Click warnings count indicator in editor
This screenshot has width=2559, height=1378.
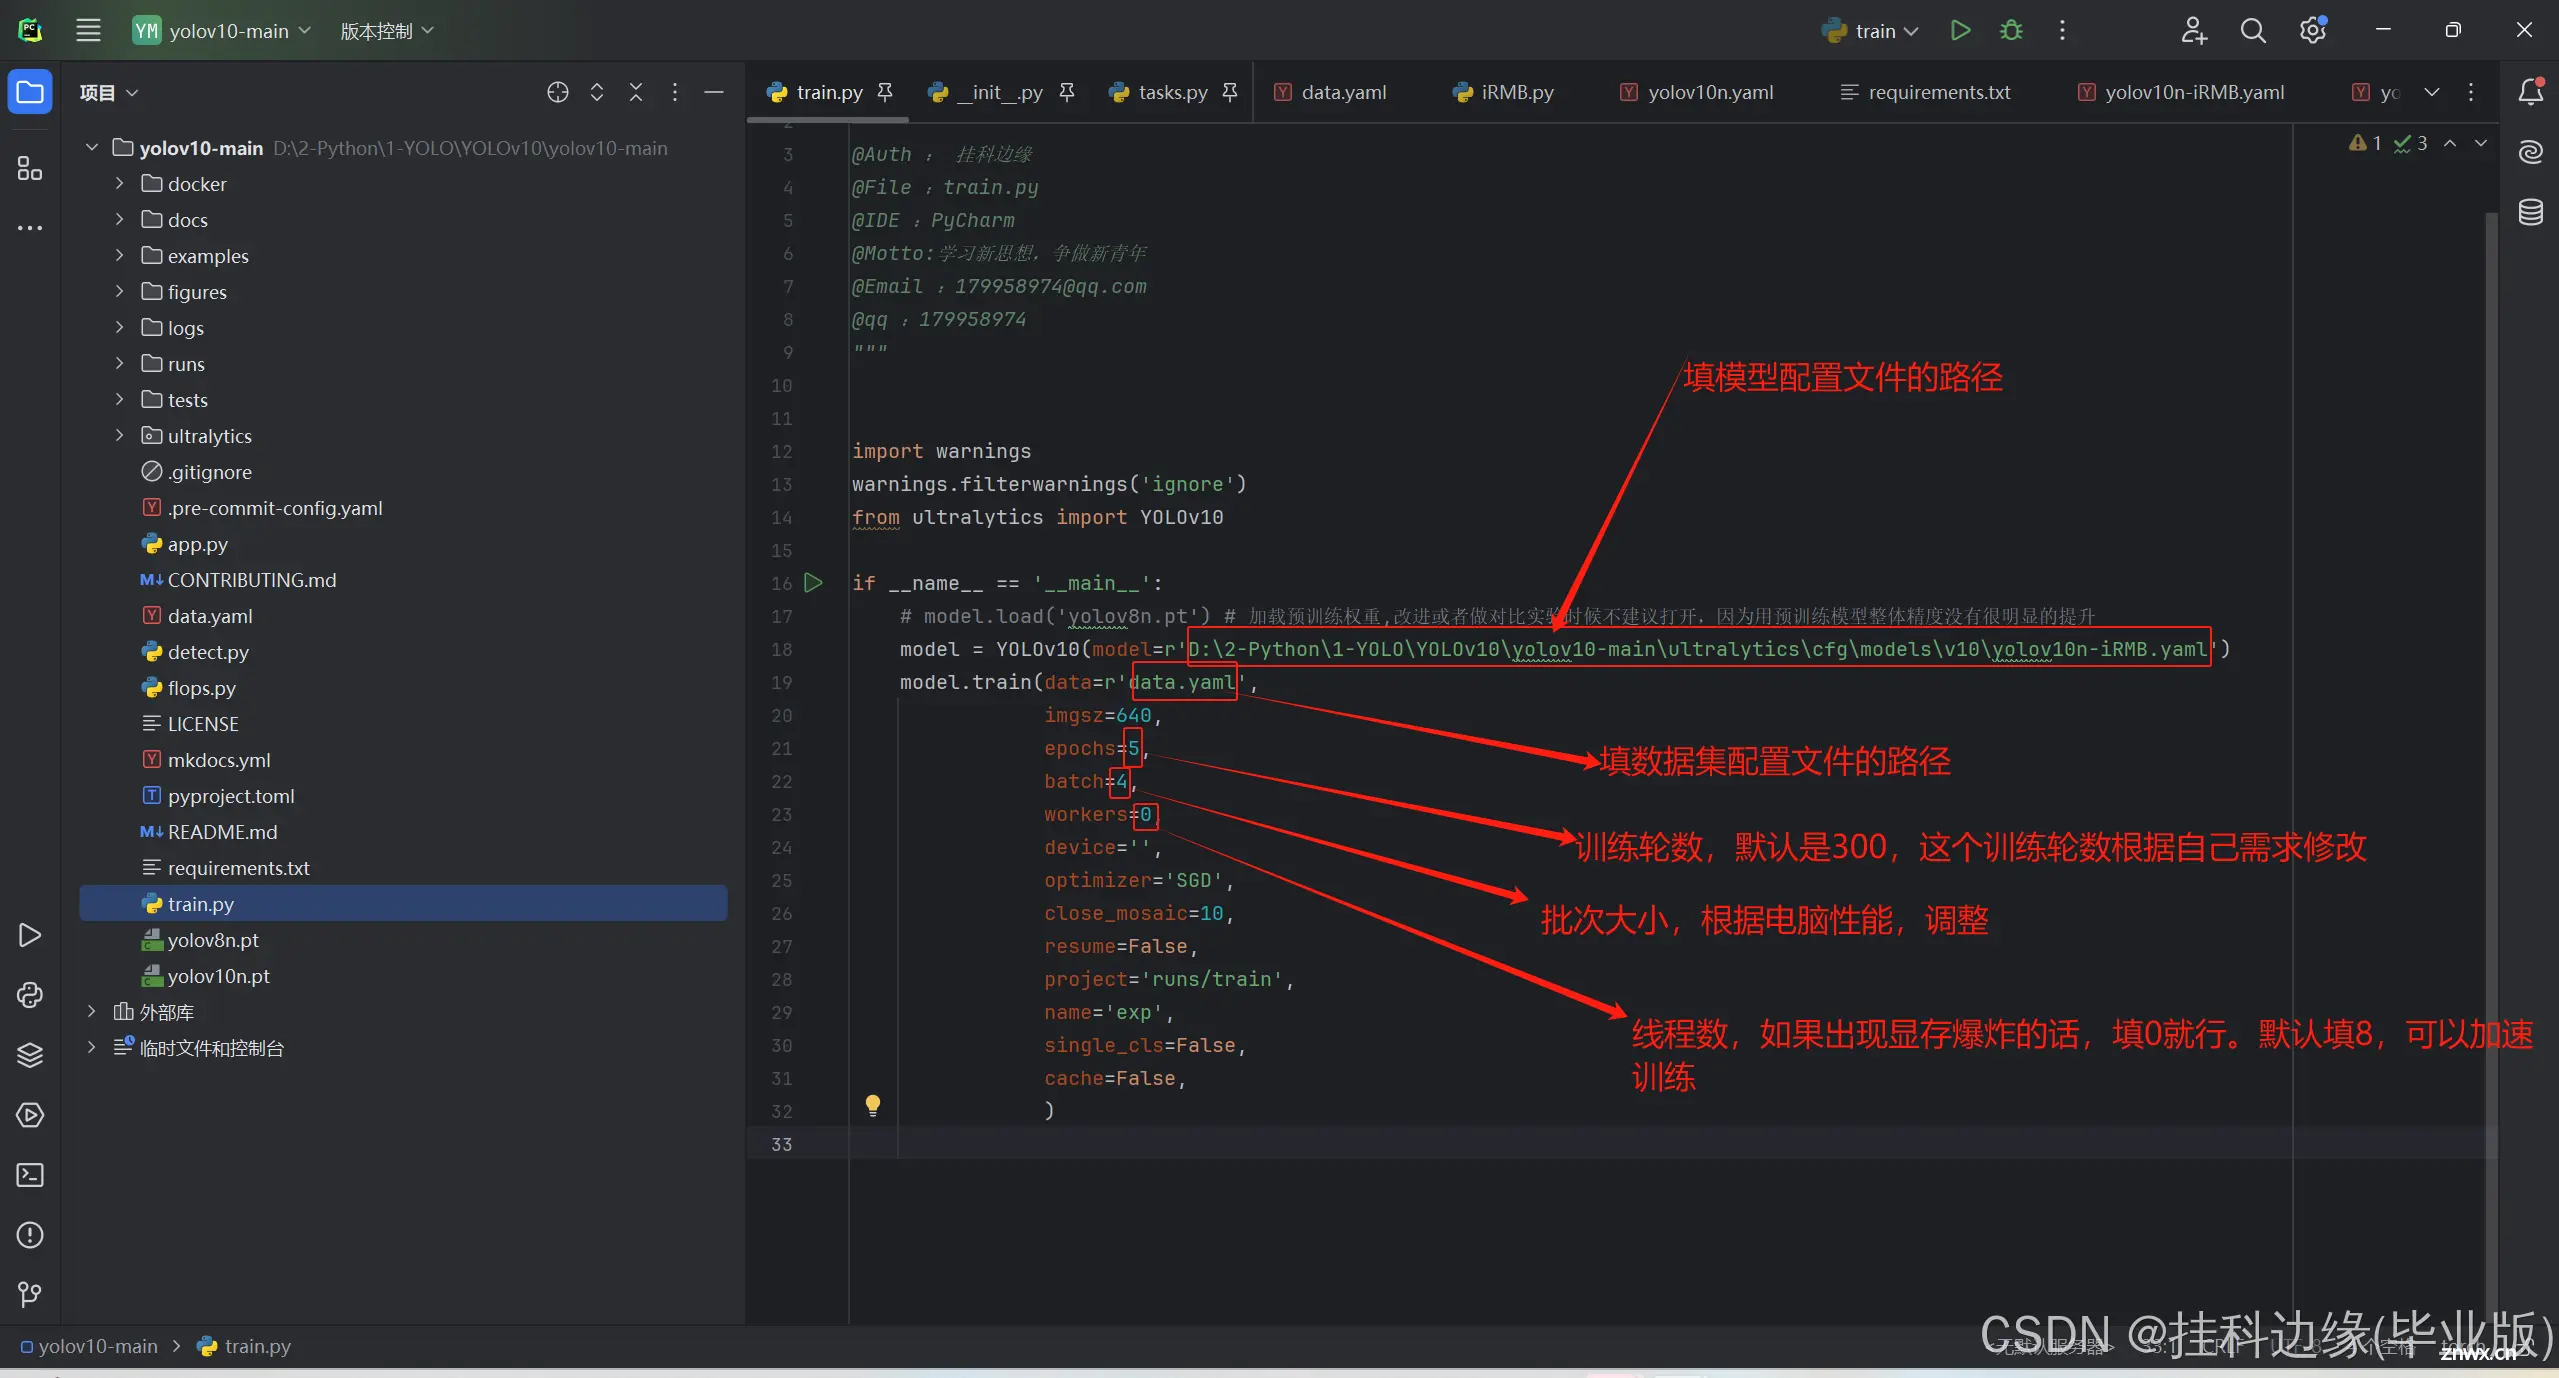2366,143
